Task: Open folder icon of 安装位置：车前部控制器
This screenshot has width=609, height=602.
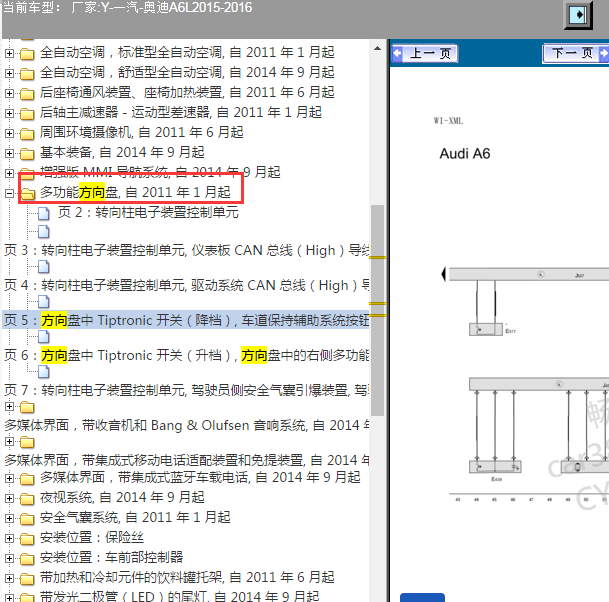Action: coord(27,559)
